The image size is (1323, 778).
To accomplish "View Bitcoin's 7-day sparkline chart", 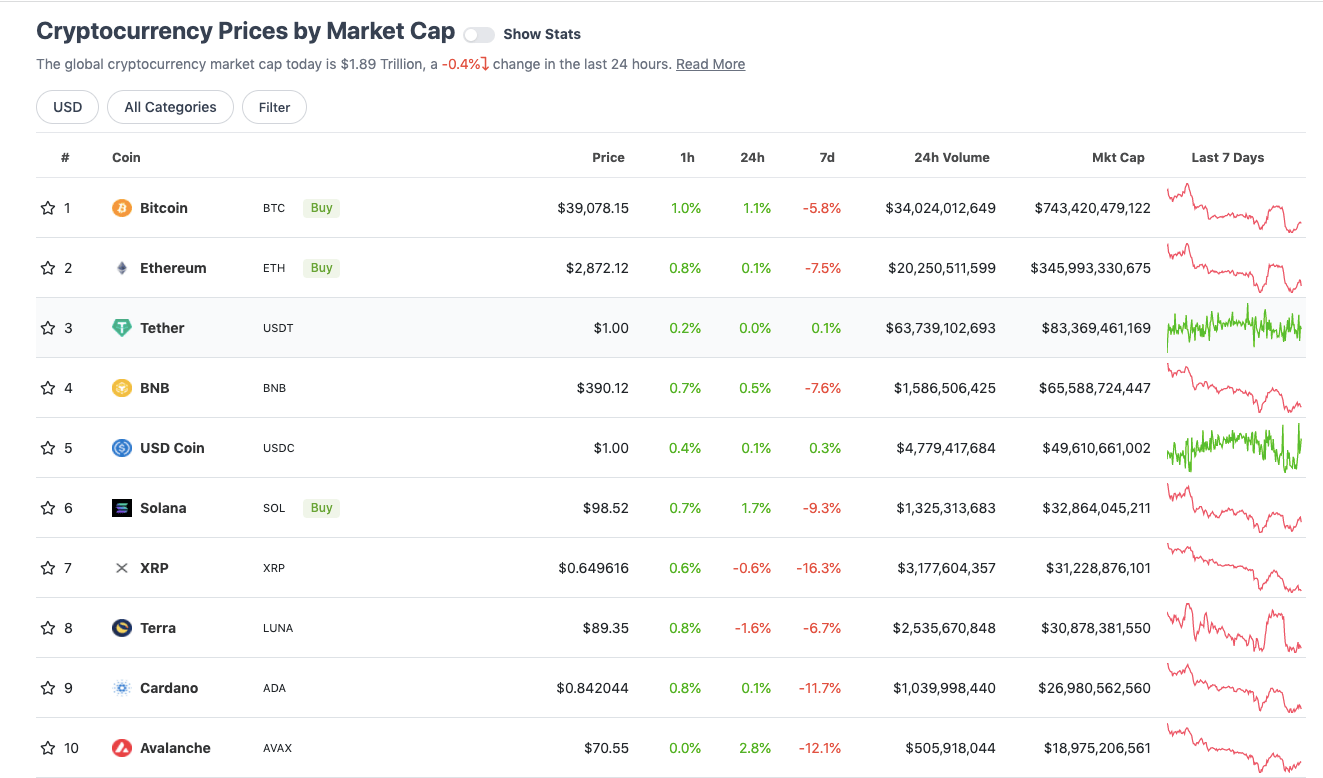I will [1235, 208].
